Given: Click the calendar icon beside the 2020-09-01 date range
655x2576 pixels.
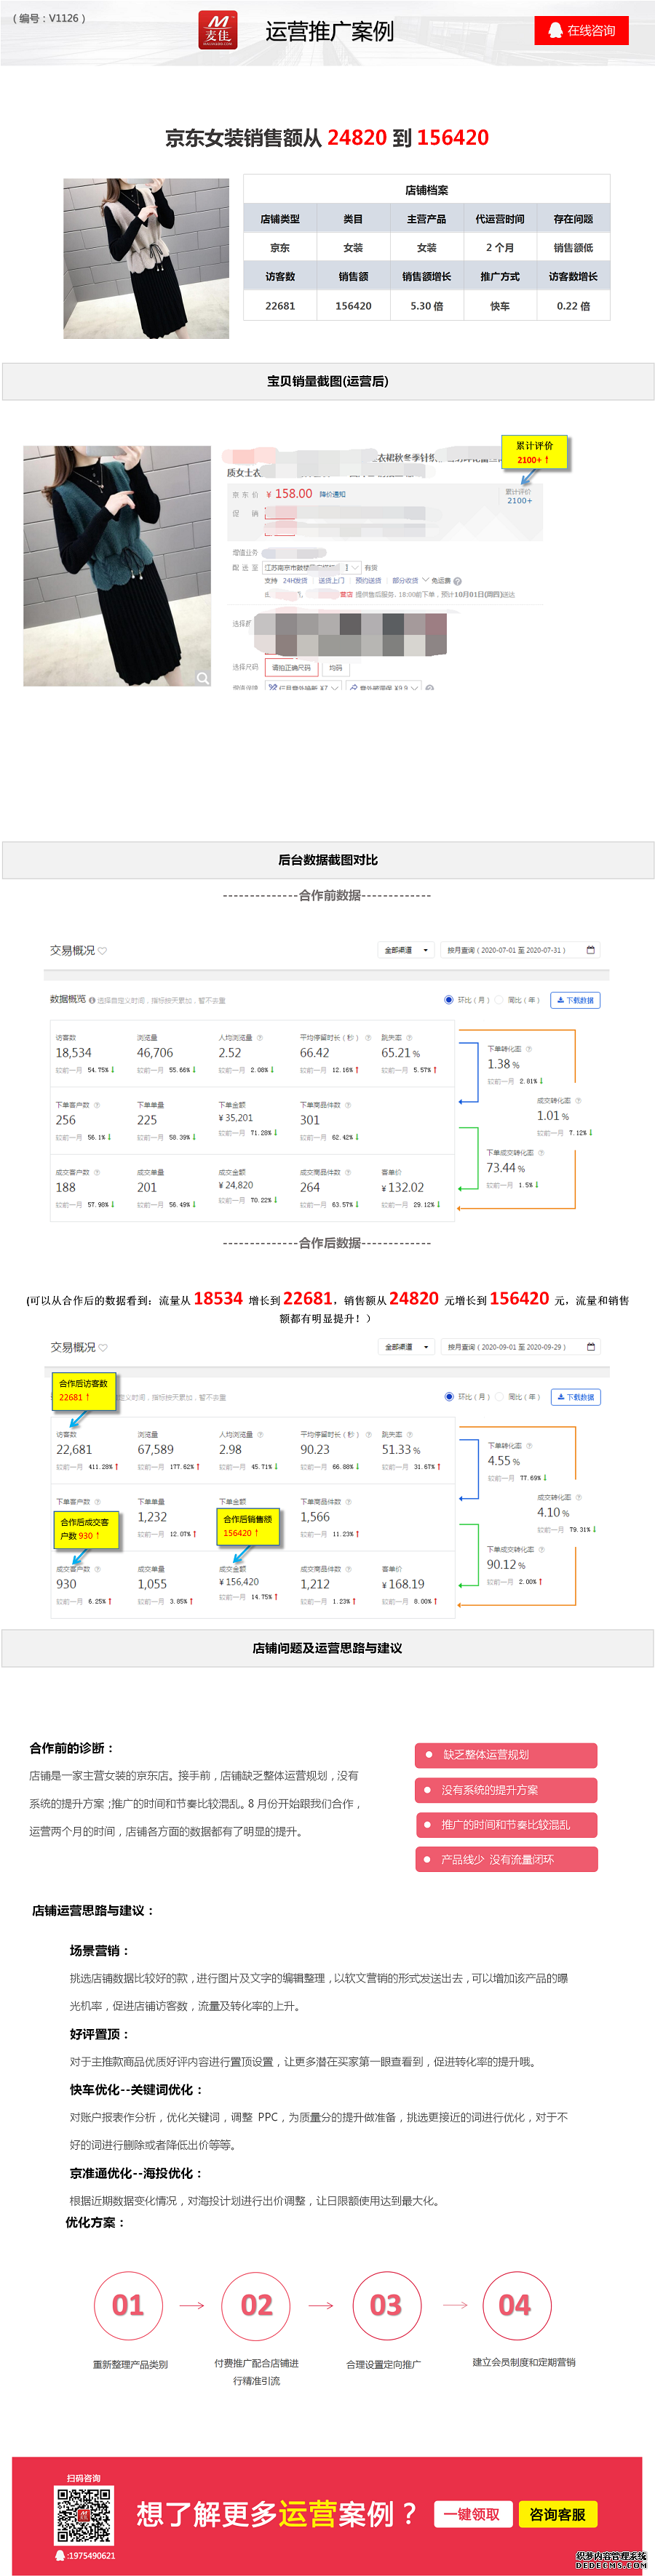Looking at the screenshot, I should click(591, 1347).
